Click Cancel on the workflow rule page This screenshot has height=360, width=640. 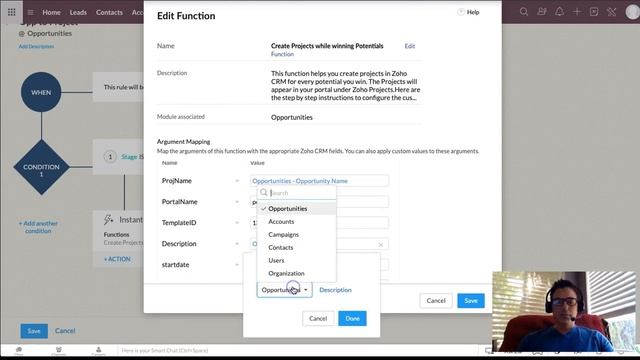65,331
